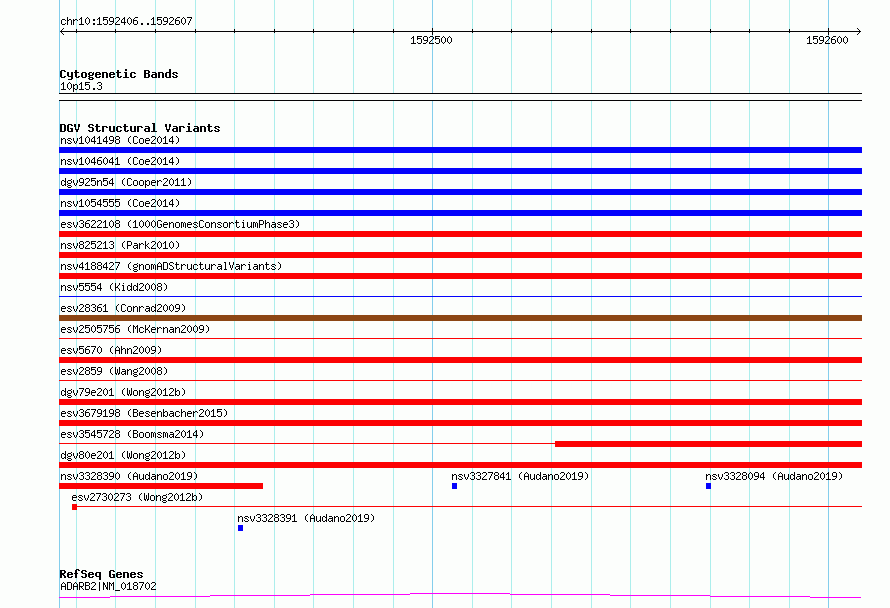Select esv2859 (Wang2008) label
The image size is (890, 608).
click(114, 371)
